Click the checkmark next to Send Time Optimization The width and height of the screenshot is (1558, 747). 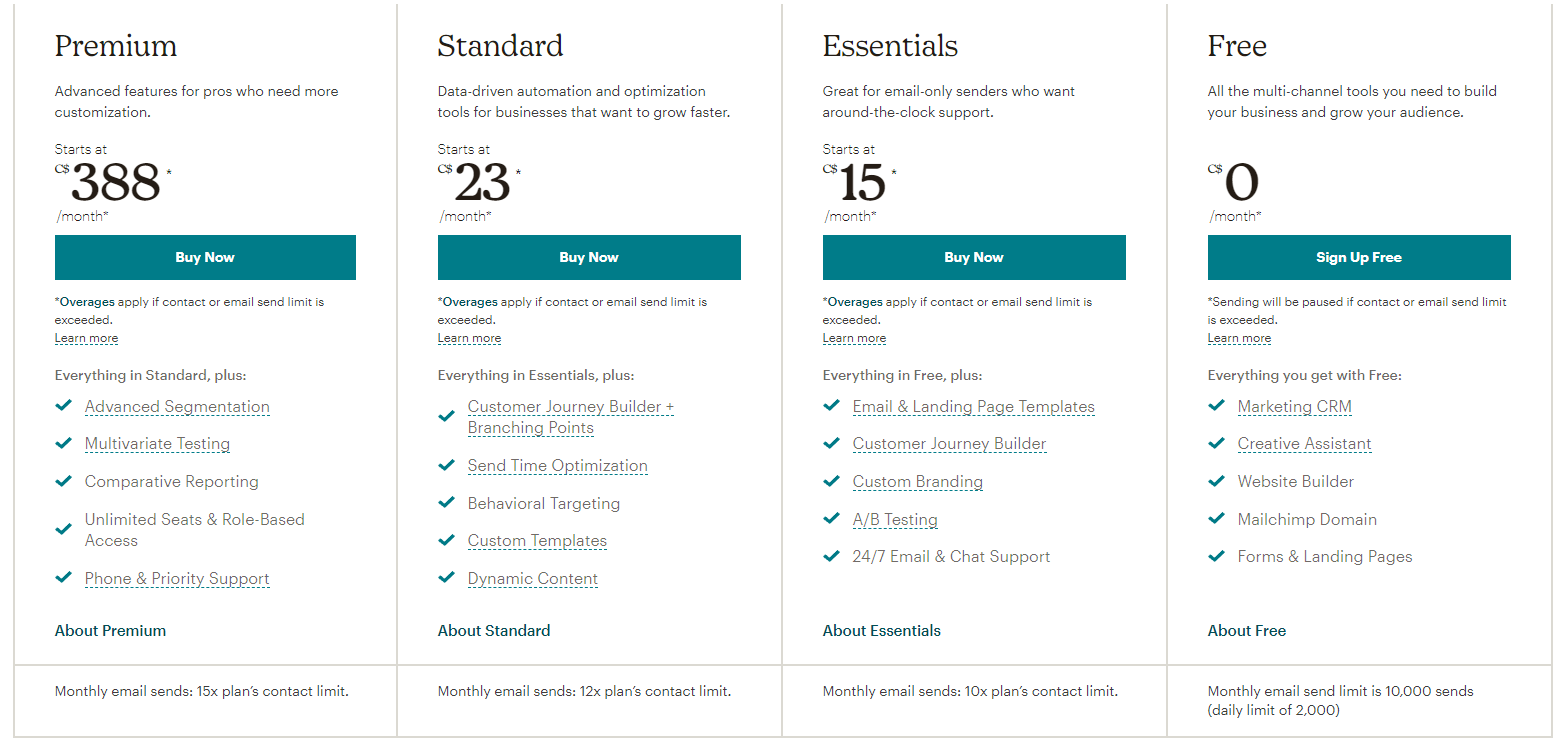pos(447,465)
